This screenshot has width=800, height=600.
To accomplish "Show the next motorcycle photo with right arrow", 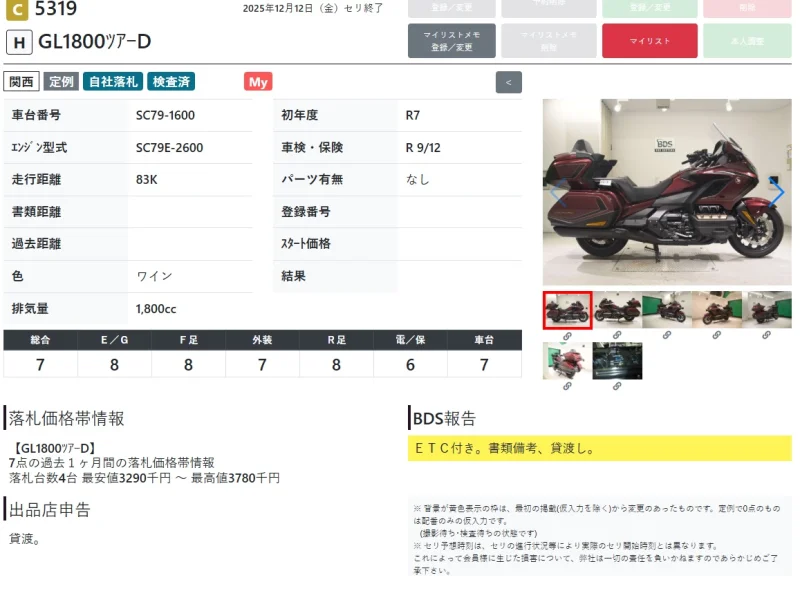I will point(777,192).
